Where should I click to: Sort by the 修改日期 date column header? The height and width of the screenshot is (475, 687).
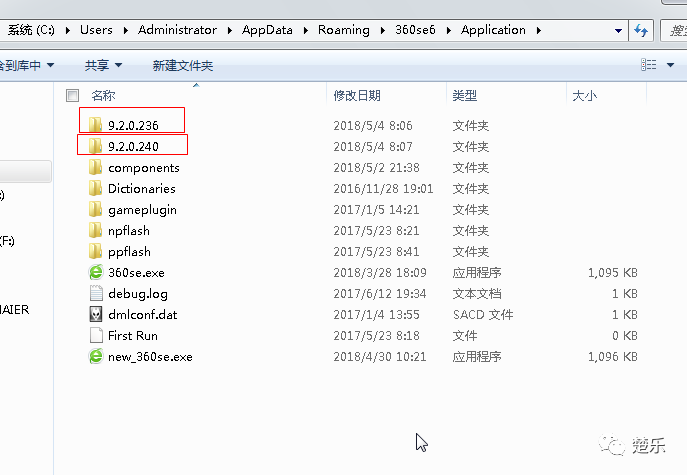[x=357, y=95]
